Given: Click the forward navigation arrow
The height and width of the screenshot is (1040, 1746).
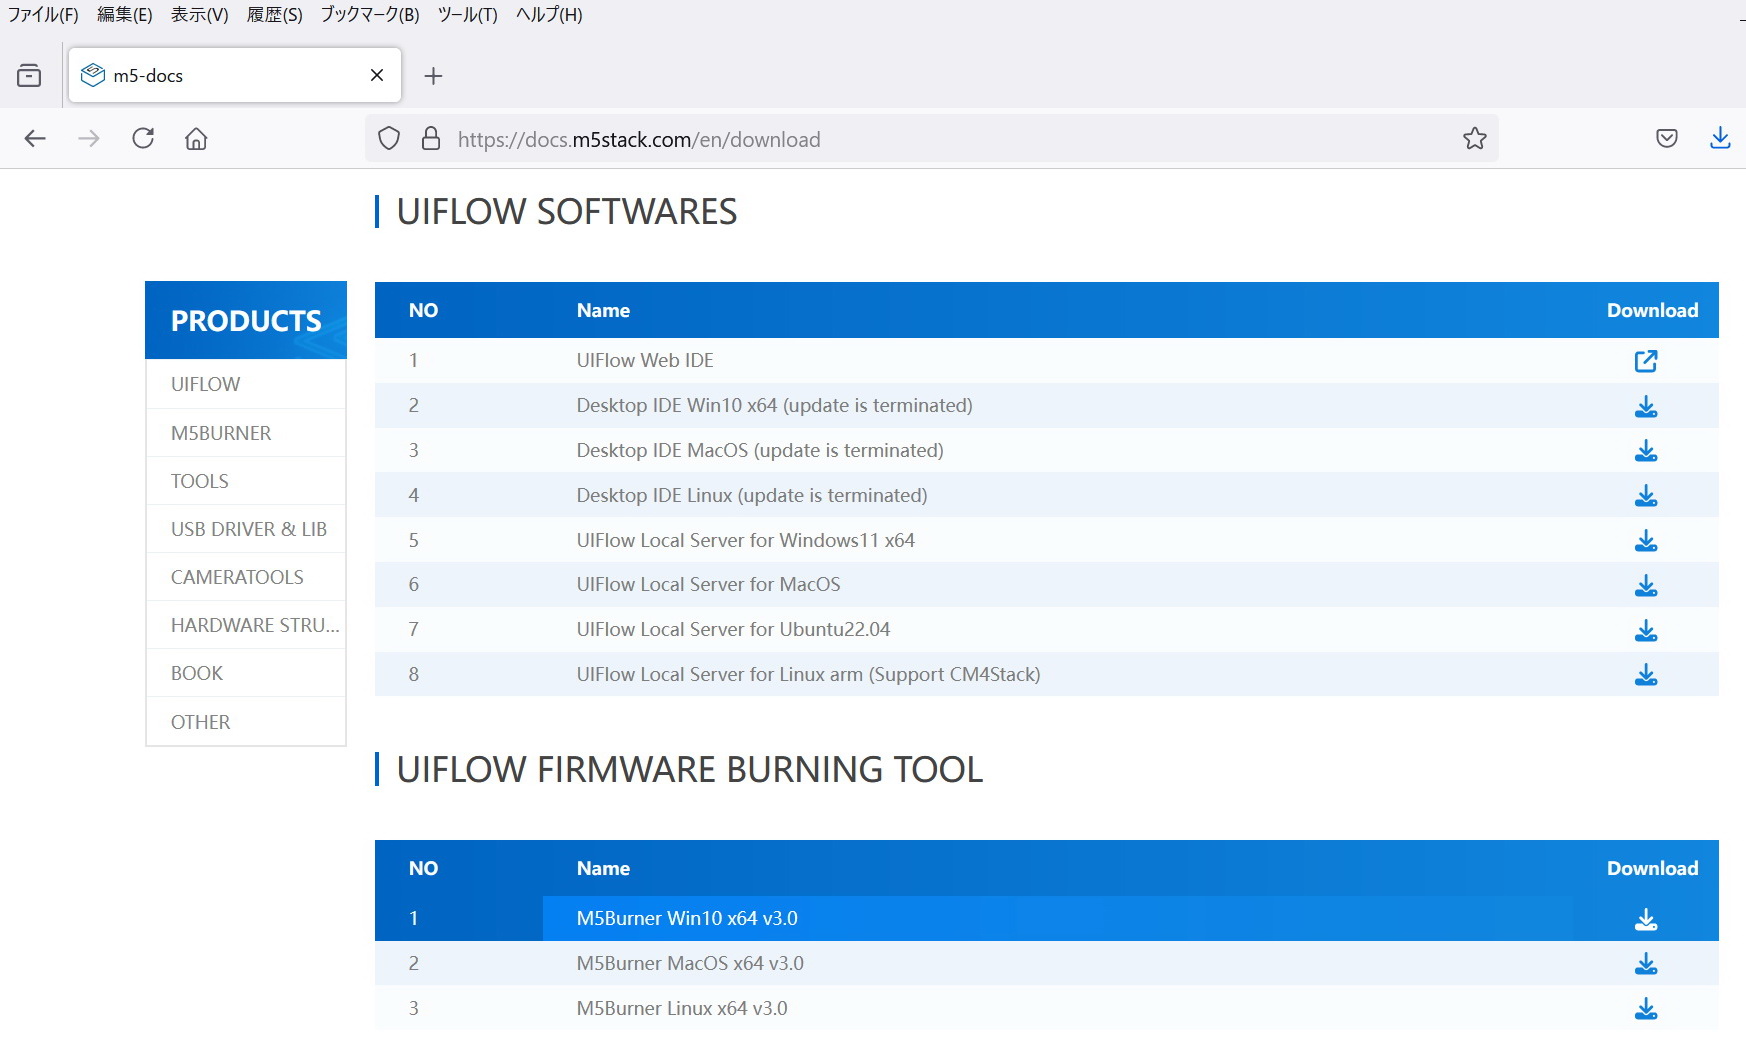Looking at the screenshot, I should 89,138.
